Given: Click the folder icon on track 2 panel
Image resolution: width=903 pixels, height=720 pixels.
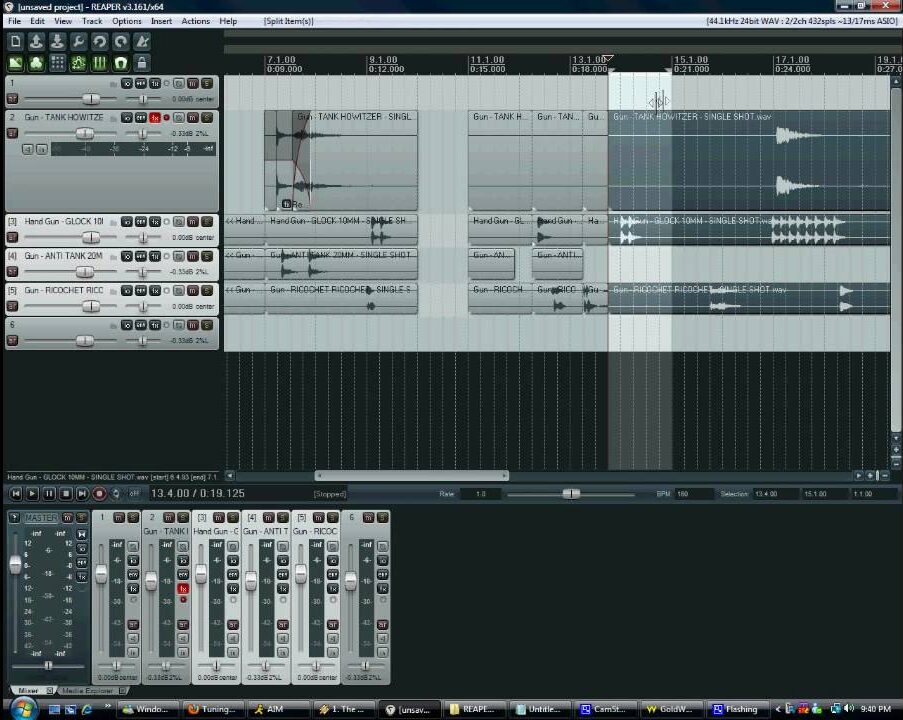Looking at the screenshot, I should click(x=113, y=119).
